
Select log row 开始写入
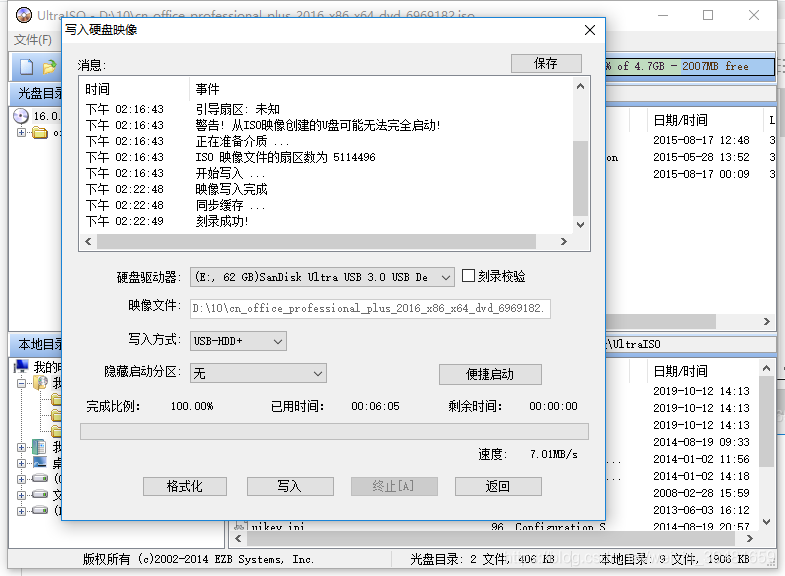point(230,174)
